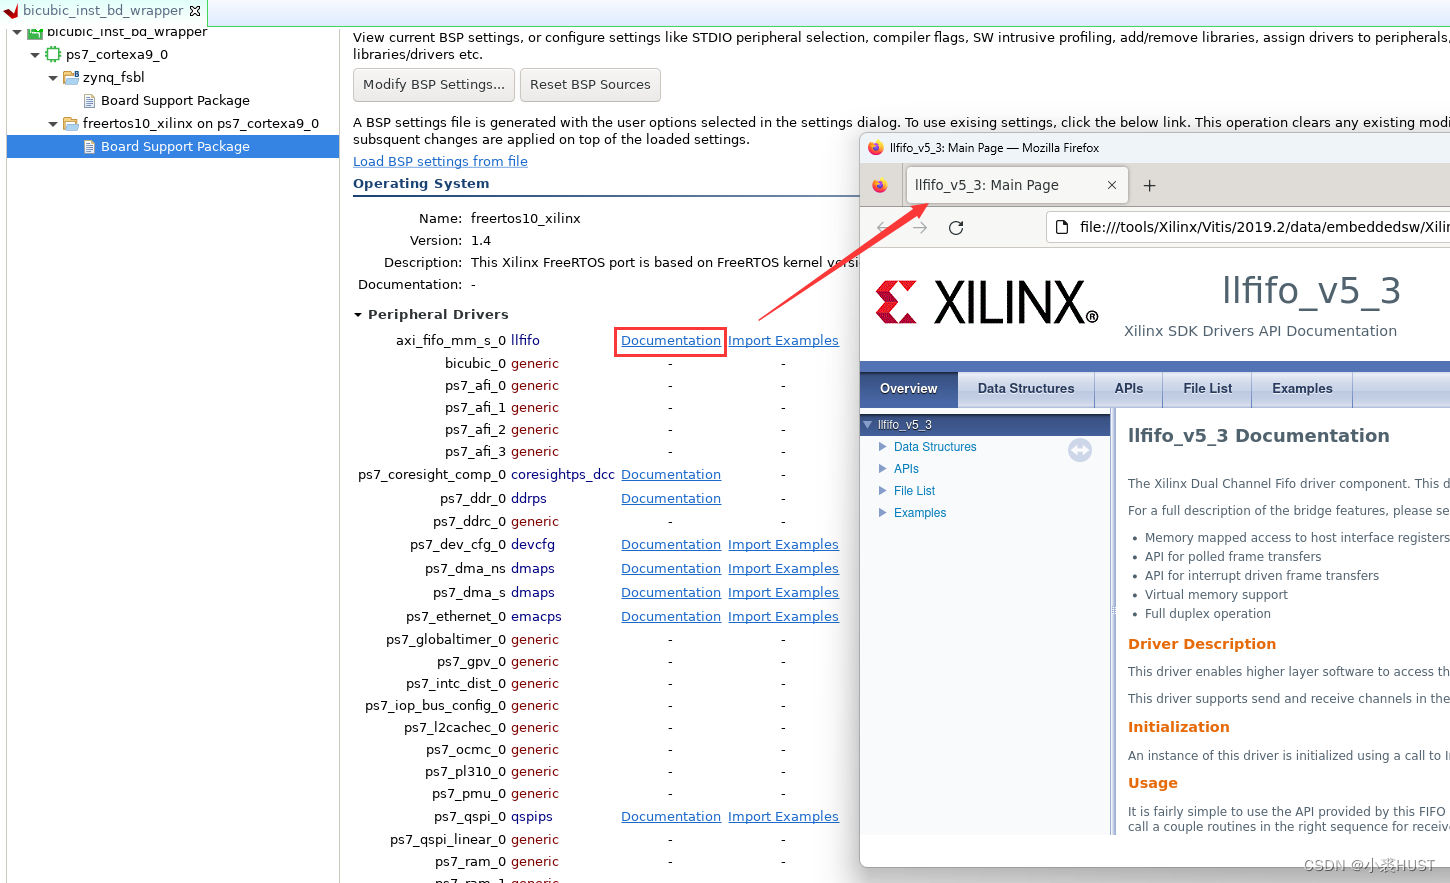Select zynq_fsbl Board Support Package item
This screenshot has width=1450, height=883.
point(175,101)
